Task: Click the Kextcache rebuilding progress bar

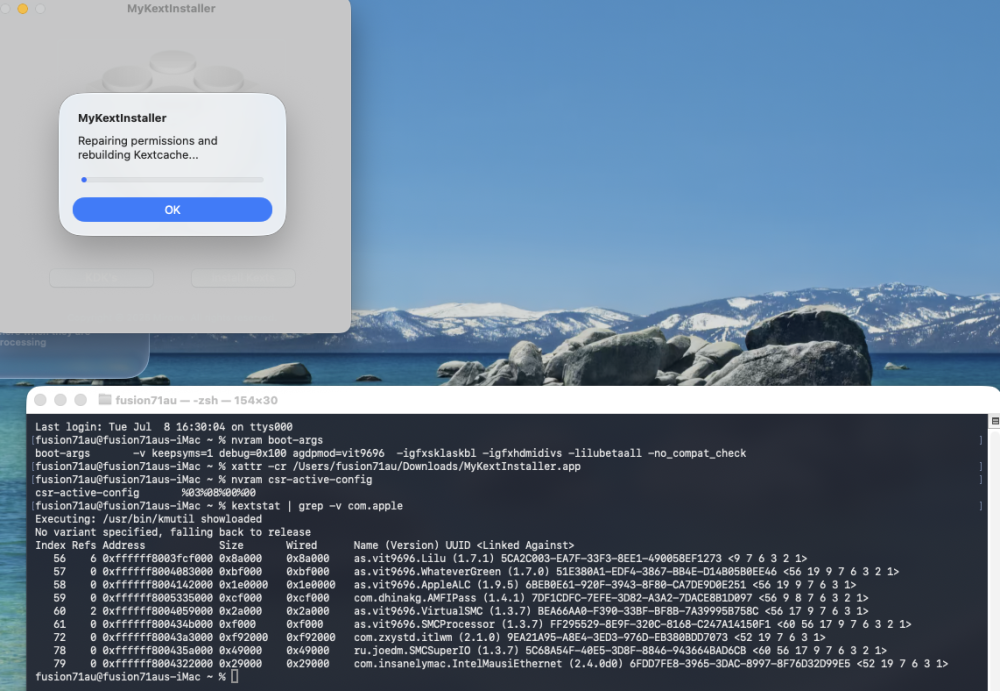Action: pyautogui.click(x=172, y=180)
